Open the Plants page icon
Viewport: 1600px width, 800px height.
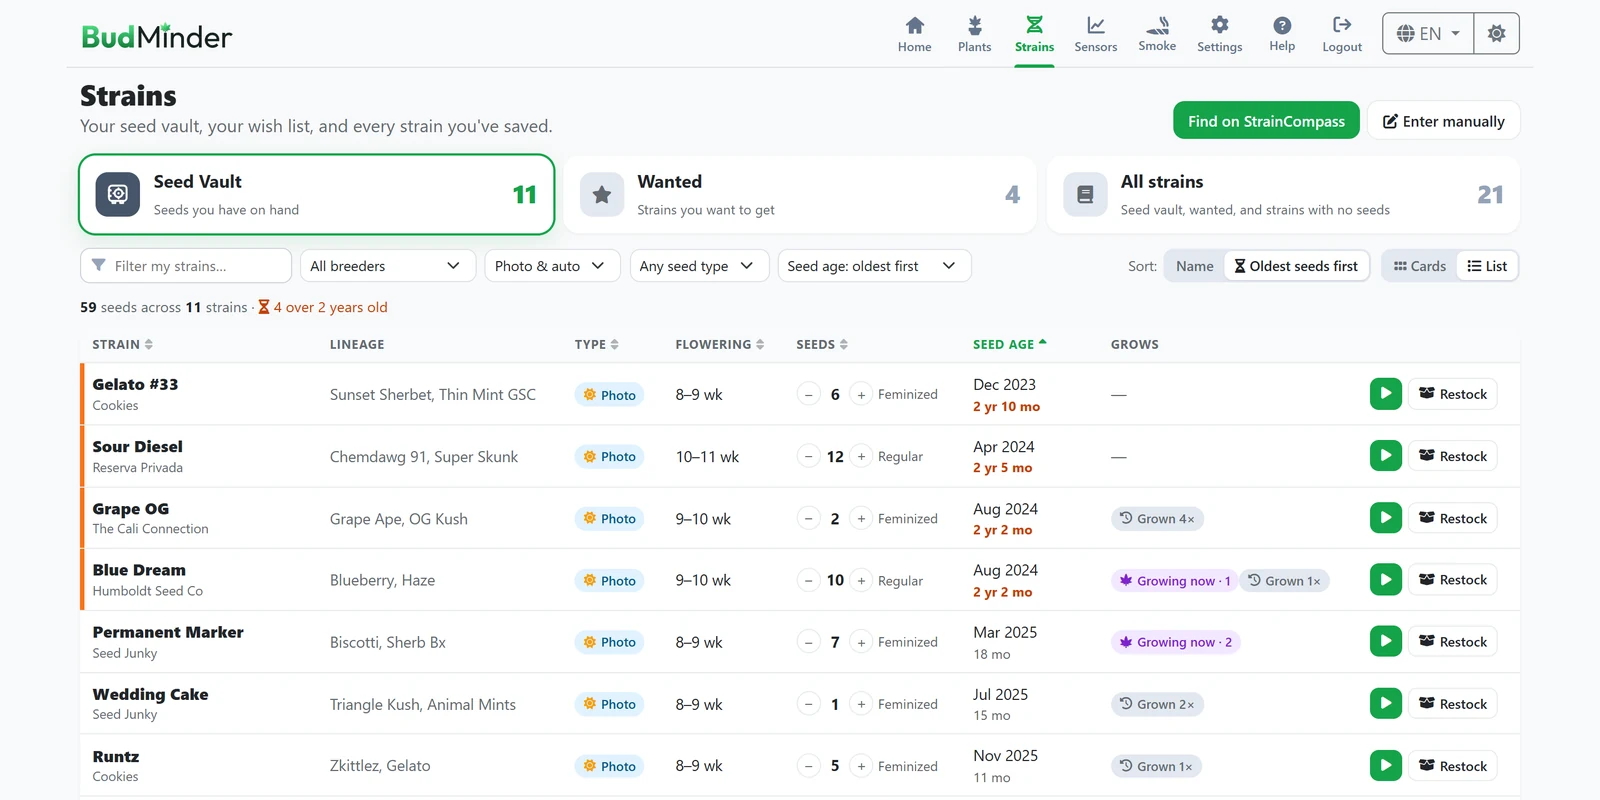[974, 26]
